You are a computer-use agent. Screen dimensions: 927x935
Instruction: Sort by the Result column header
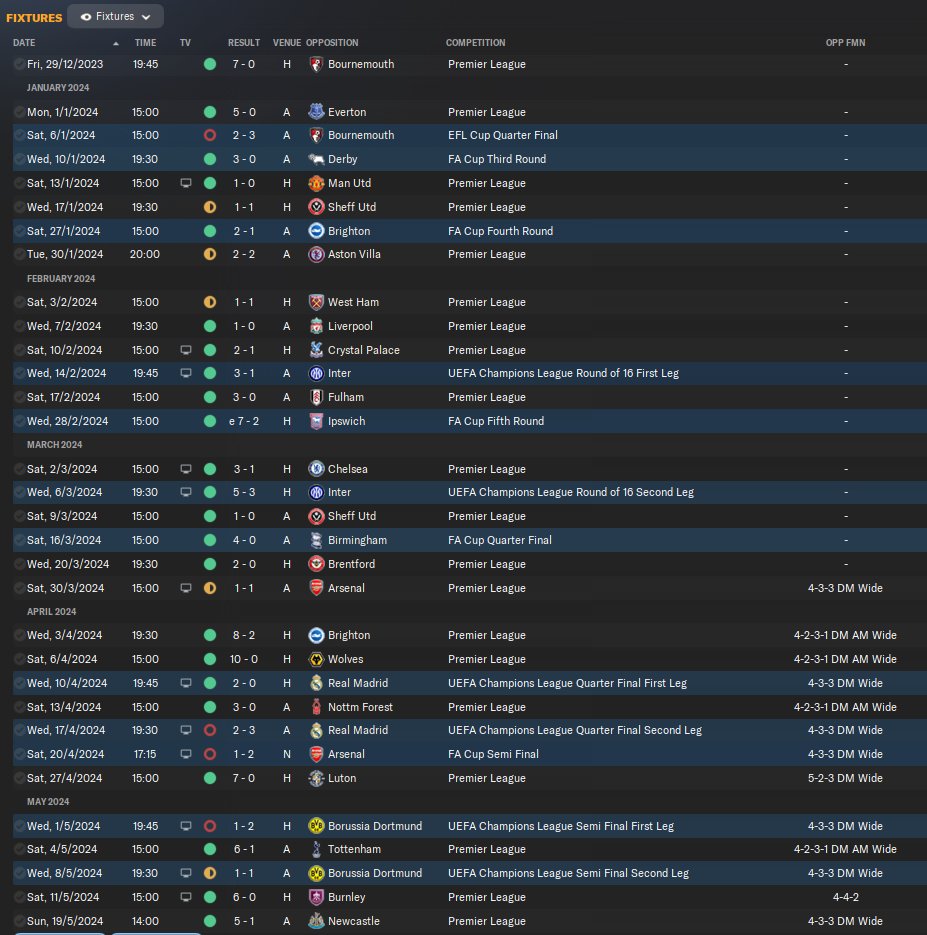(244, 43)
